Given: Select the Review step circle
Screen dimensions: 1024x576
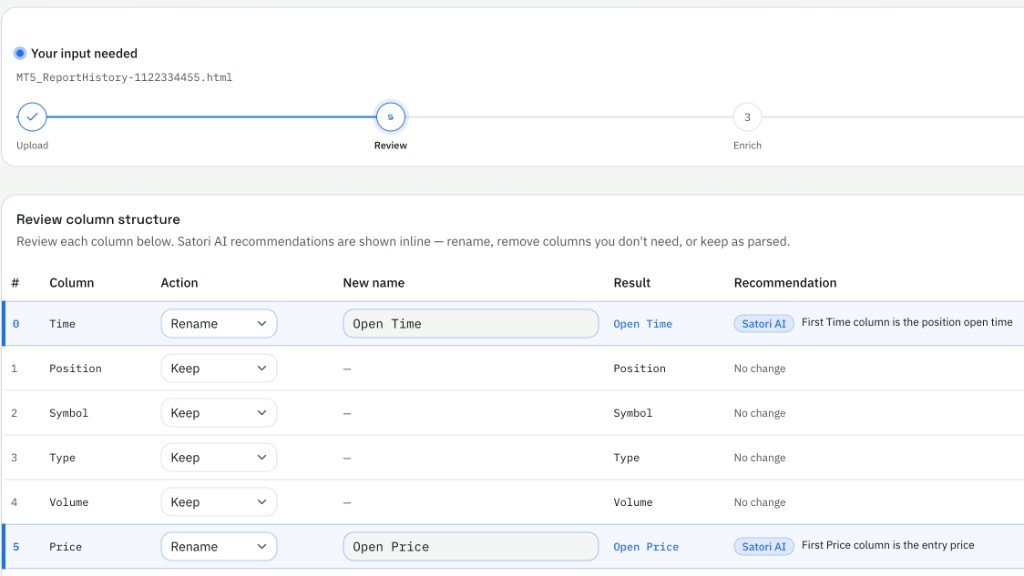Looking at the screenshot, I should tap(391, 117).
